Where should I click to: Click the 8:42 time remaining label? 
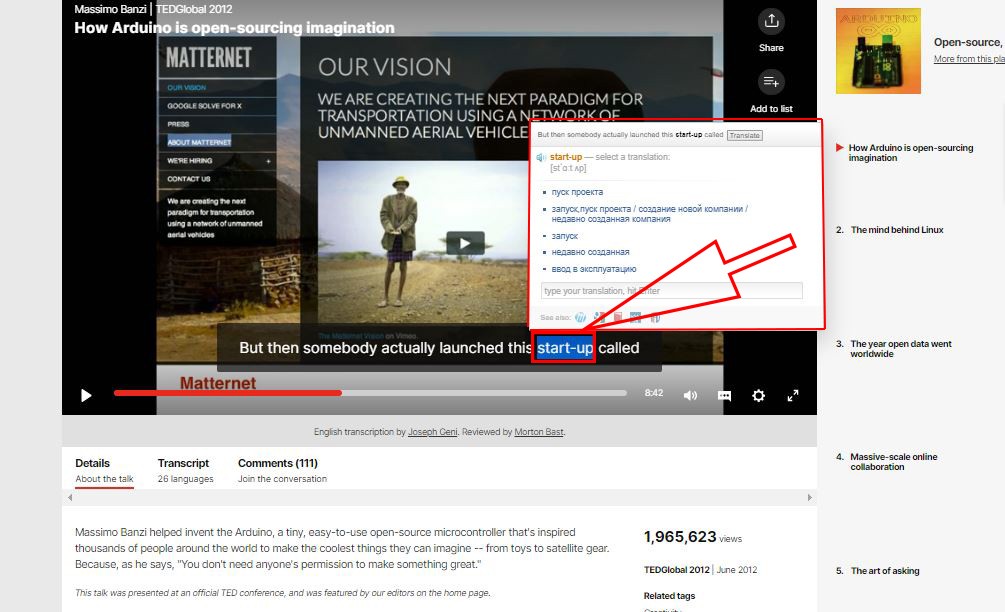coord(654,393)
